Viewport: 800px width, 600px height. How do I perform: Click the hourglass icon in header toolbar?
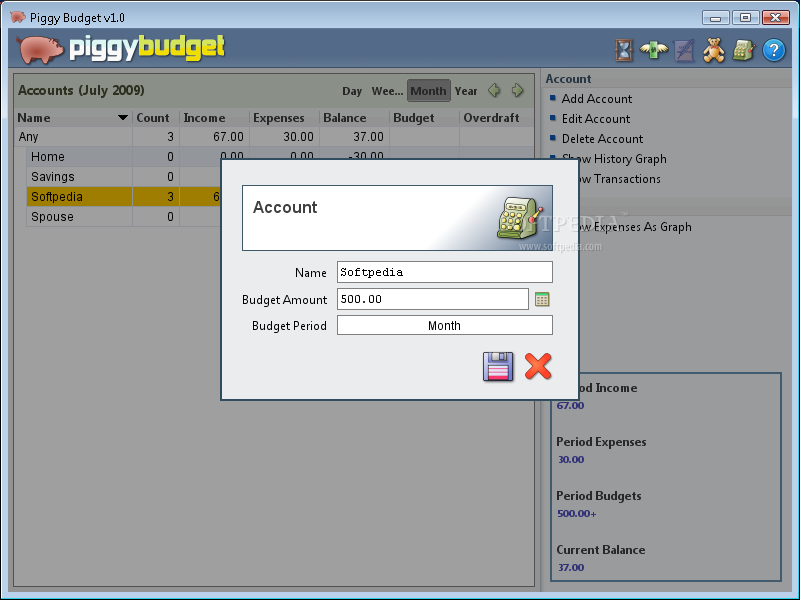[x=623, y=51]
